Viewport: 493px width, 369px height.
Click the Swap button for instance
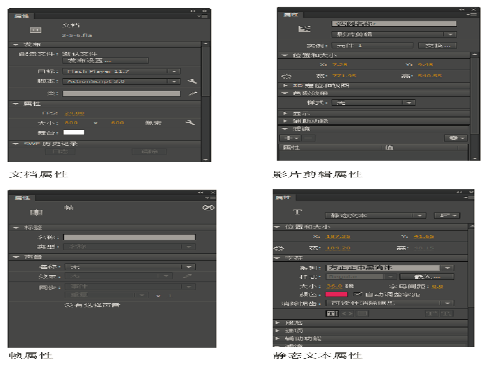click(x=437, y=46)
